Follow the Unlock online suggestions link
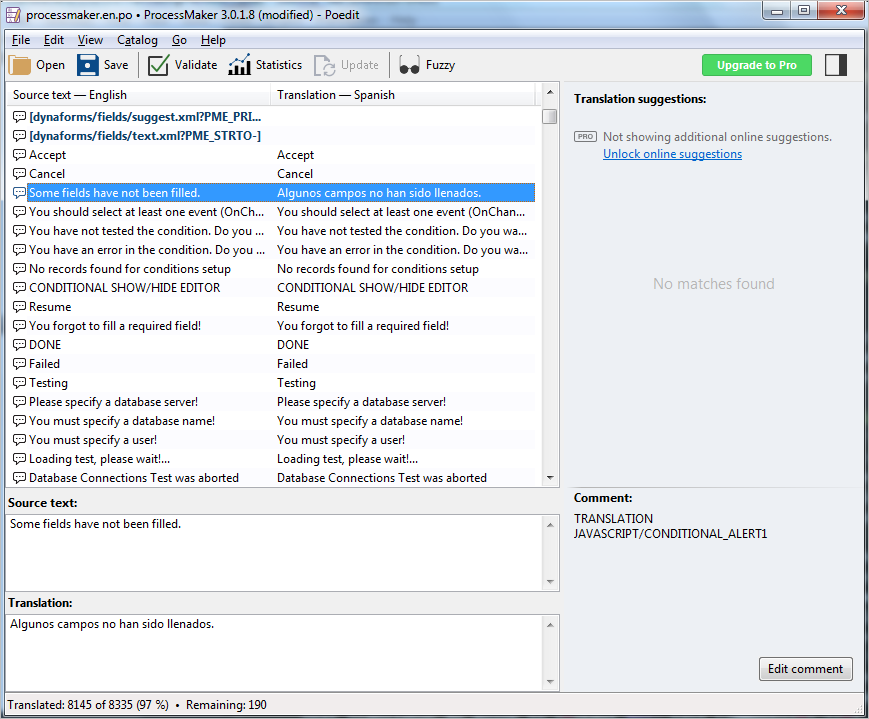Screen dimensions: 869x719 coord(672,154)
